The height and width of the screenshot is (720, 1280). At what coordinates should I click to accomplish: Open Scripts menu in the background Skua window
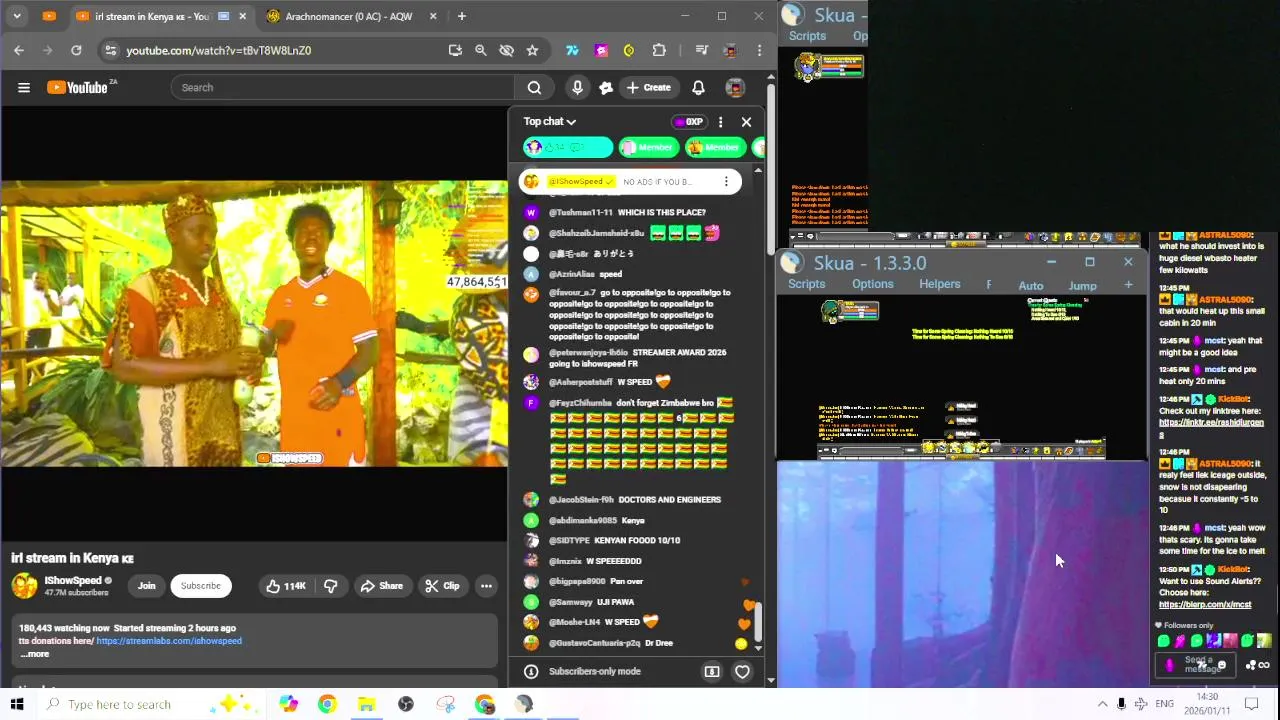point(807,36)
